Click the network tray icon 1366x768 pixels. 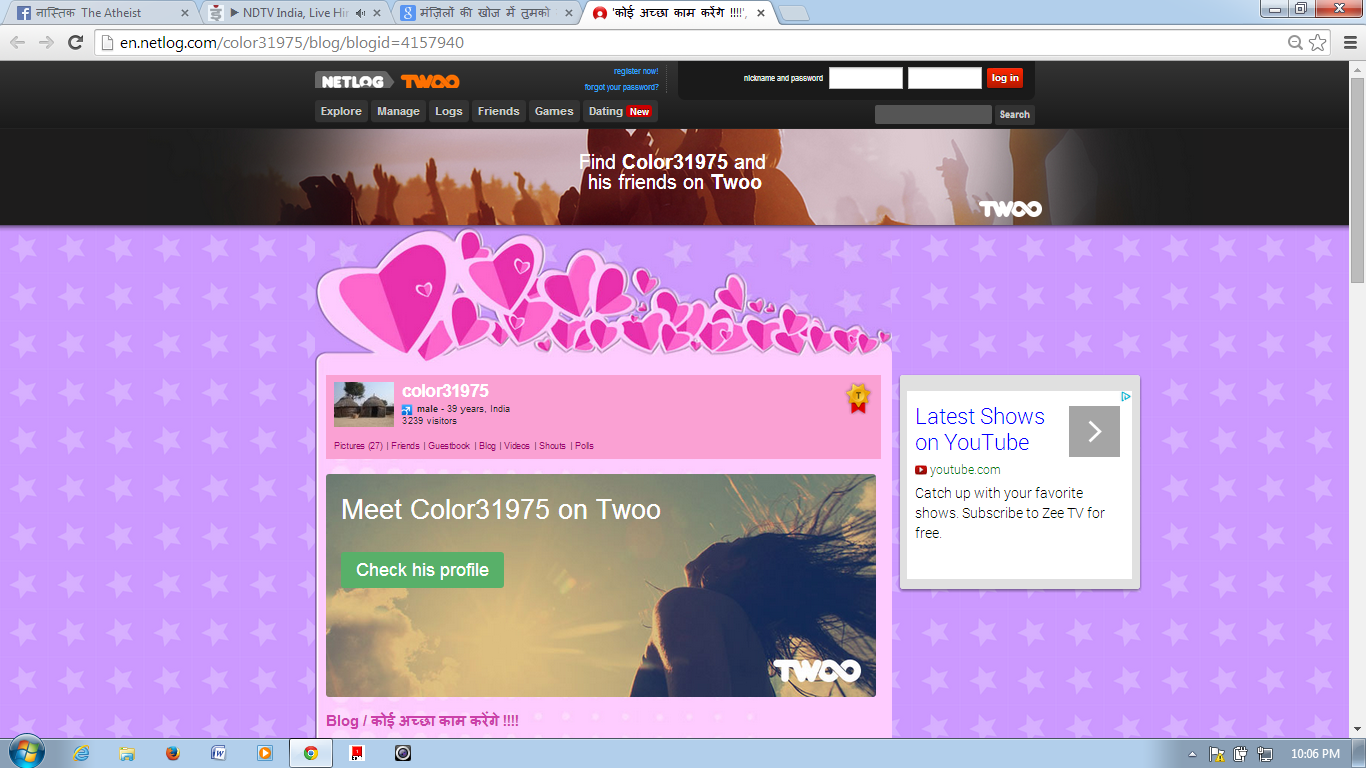(1265, 754)
